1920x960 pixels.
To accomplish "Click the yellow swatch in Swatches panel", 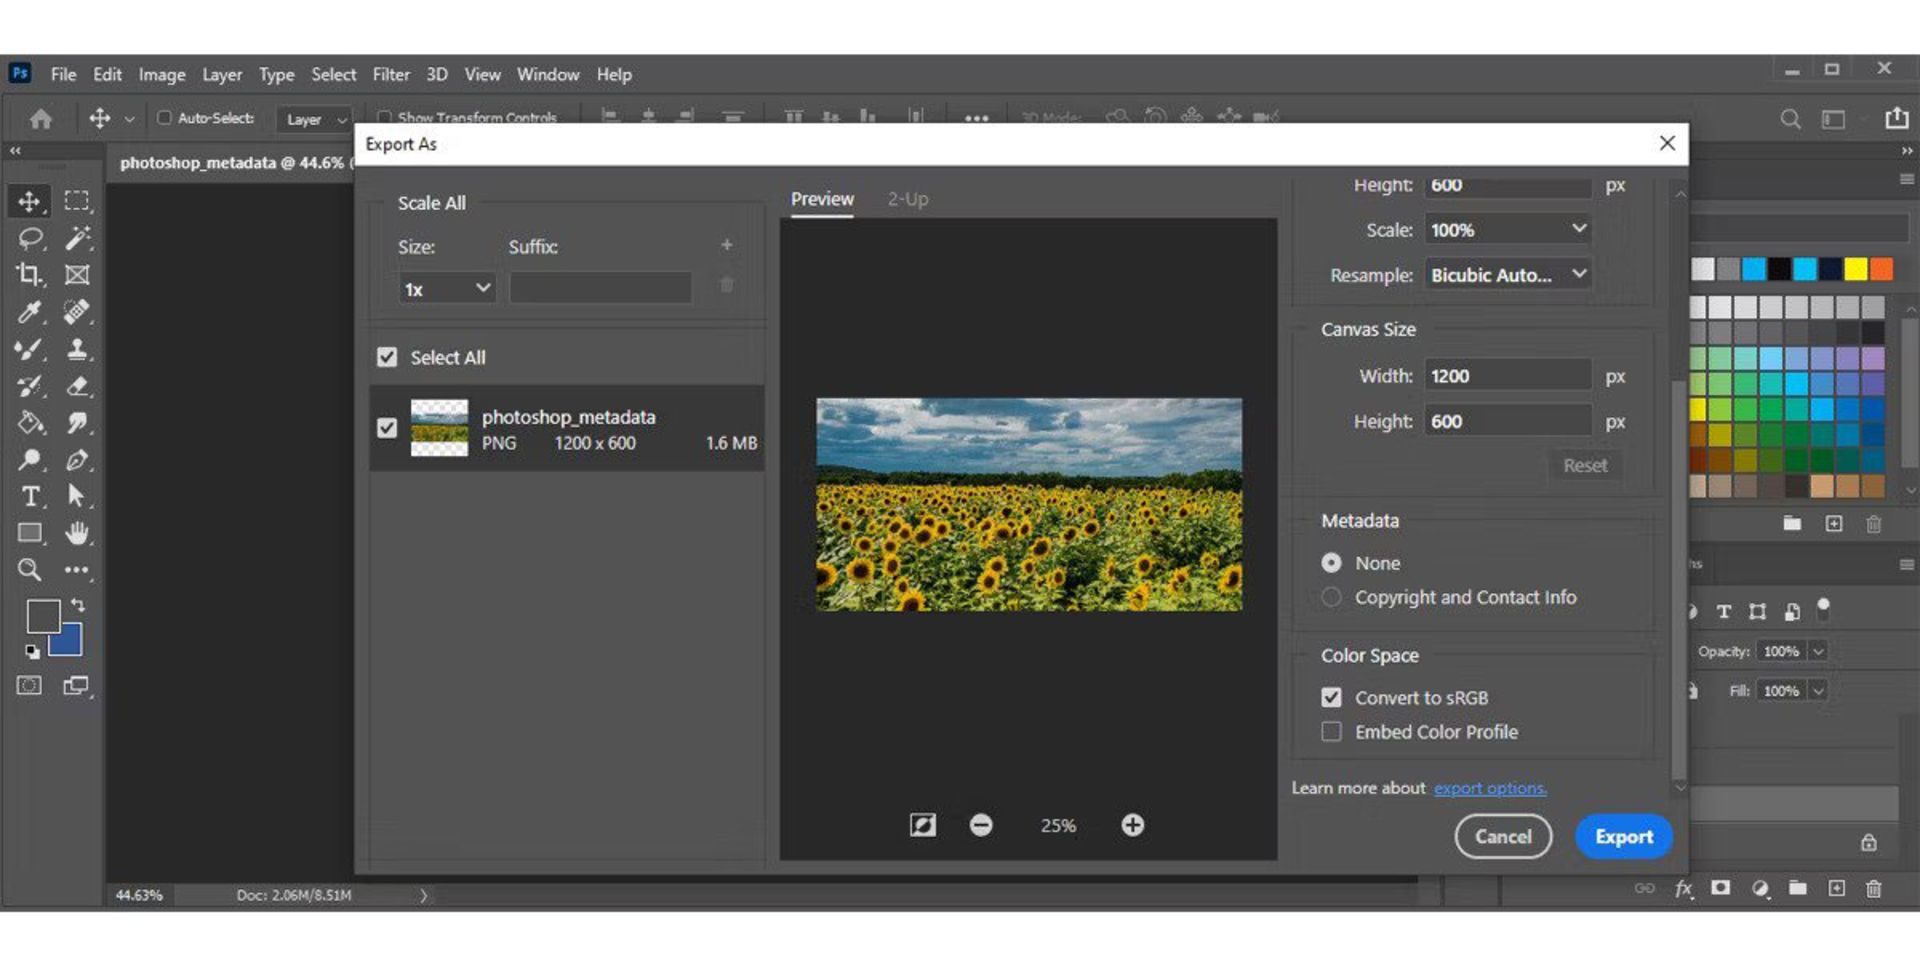I will (1855, 269).
